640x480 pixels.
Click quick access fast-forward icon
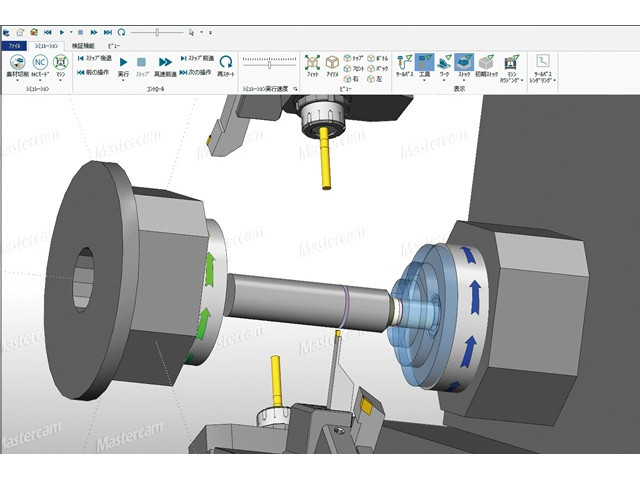tap(94, 32)
